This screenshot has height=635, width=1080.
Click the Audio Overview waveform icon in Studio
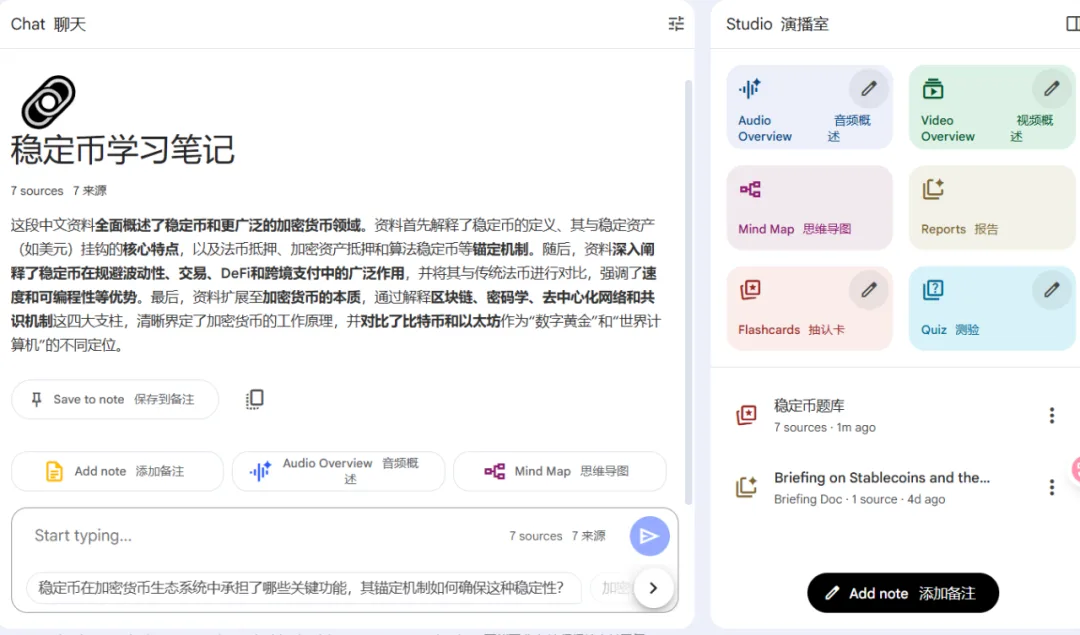[749, 89]
